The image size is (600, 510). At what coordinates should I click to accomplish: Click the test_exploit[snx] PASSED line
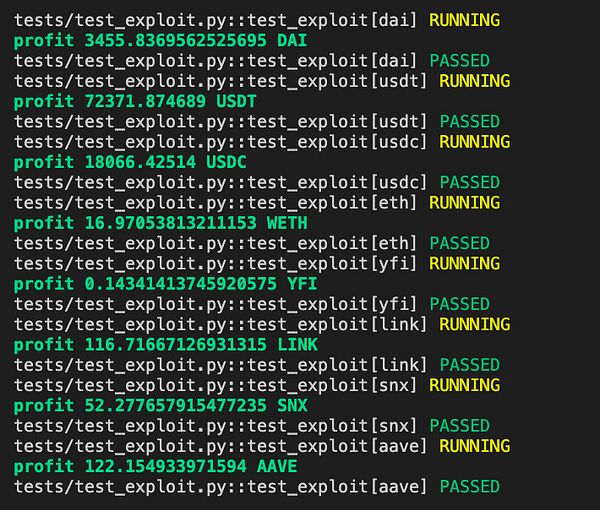pos(252,426)
